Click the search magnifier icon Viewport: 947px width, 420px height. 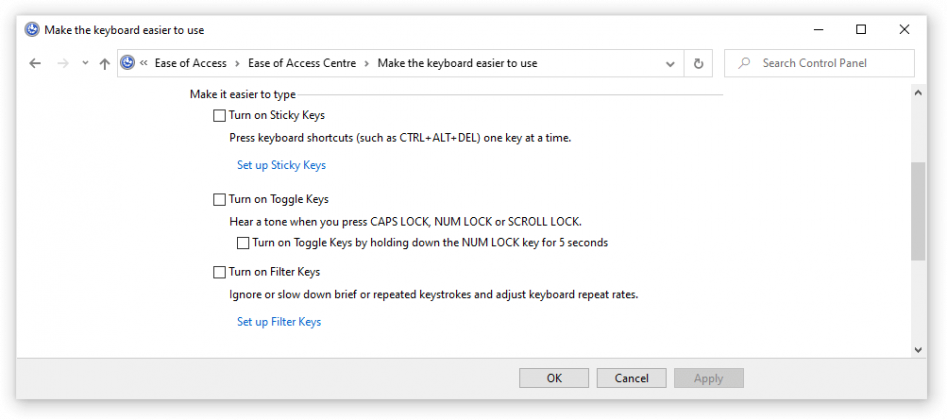click(745, 63)
